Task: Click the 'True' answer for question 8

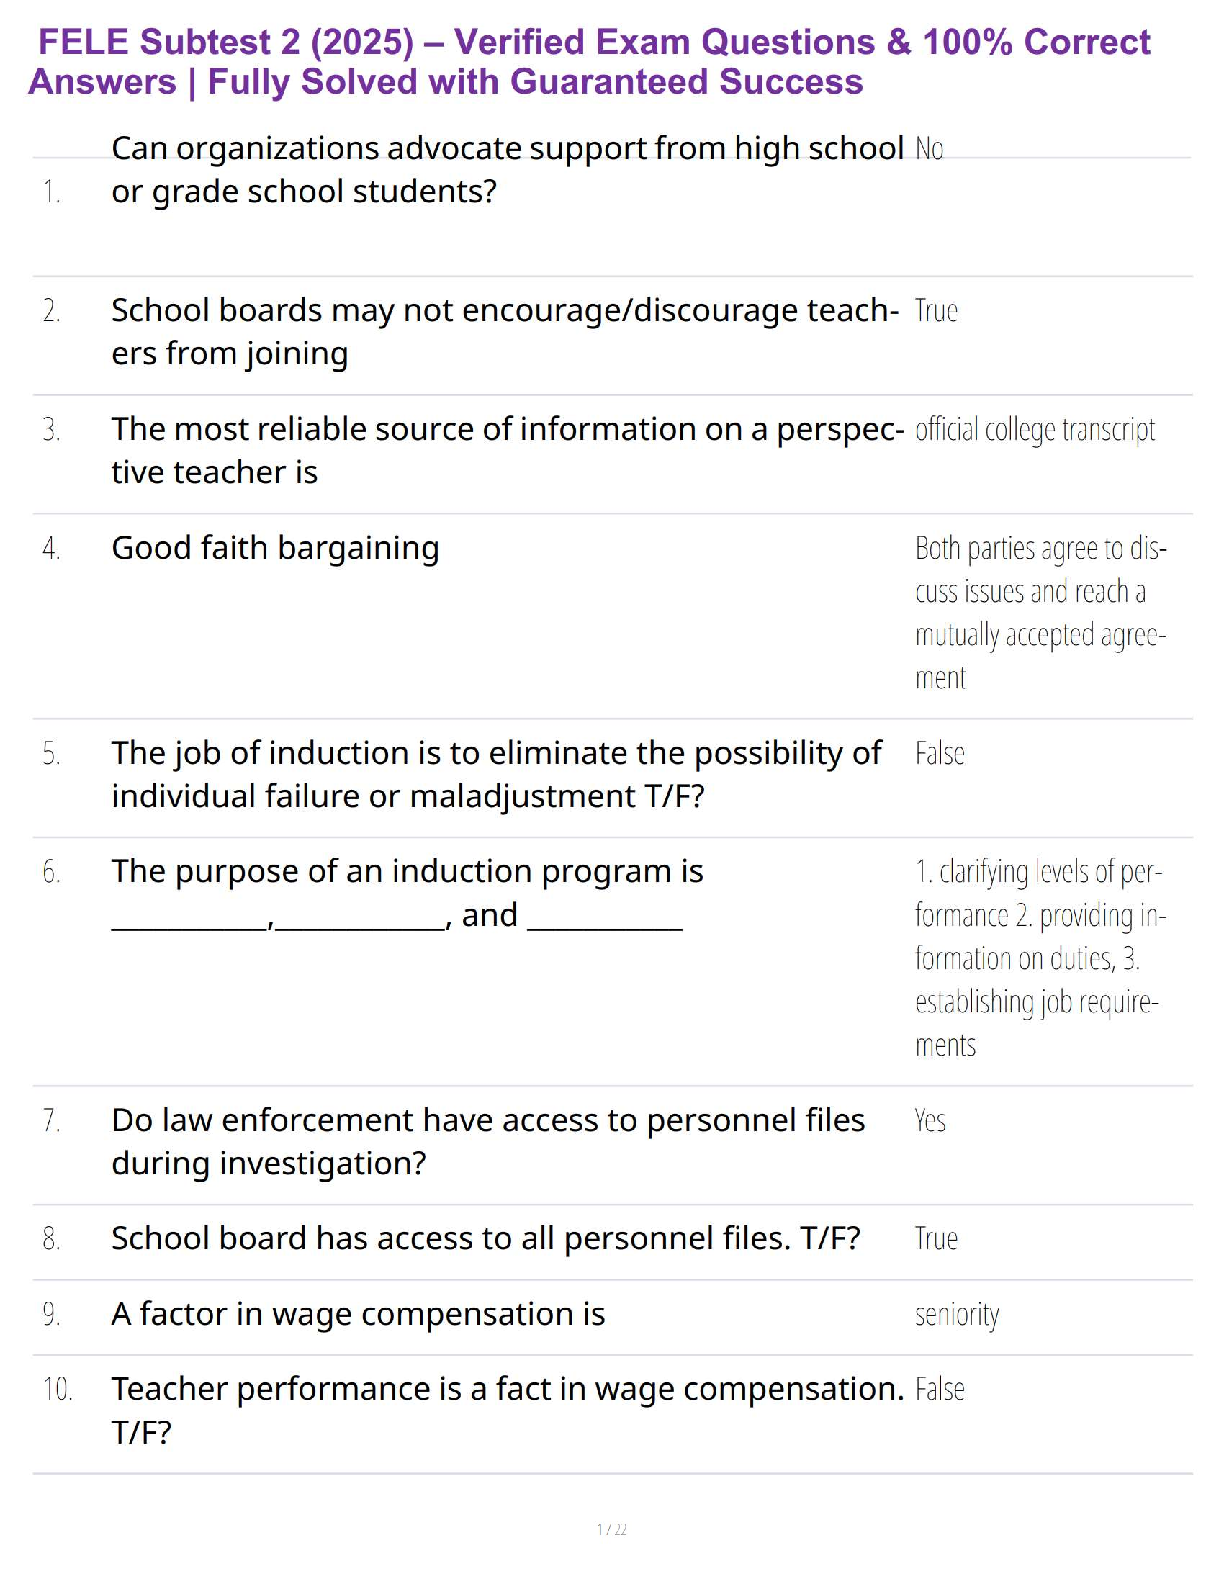Action: [936, 1239]
